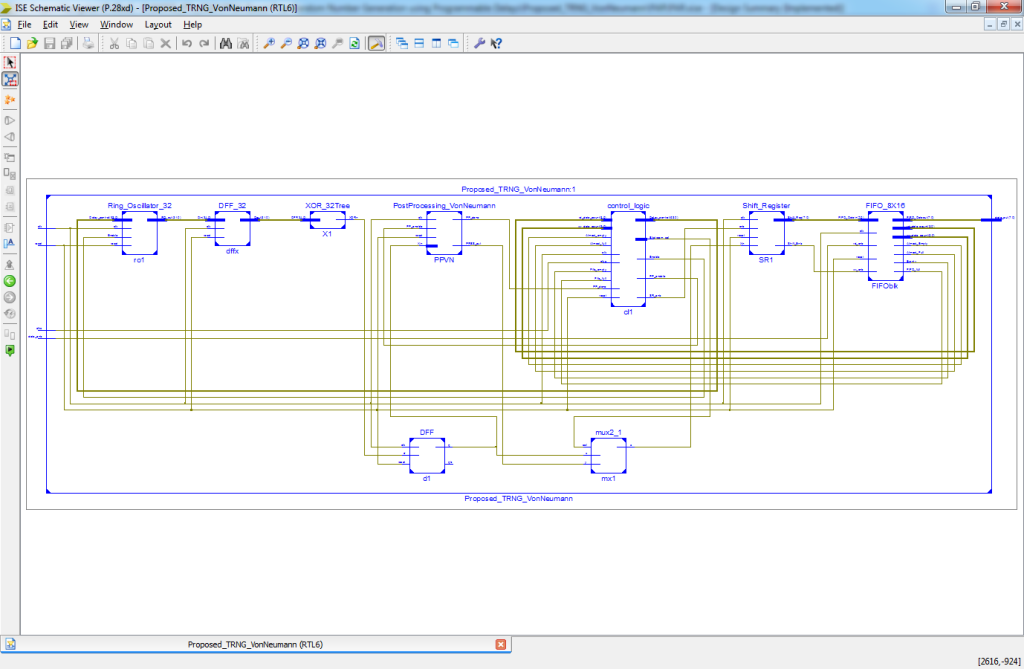The width and height of the screenshot is (1024, 669).
Task: Click the New document toolbar icon
Action: coord(16,44)
